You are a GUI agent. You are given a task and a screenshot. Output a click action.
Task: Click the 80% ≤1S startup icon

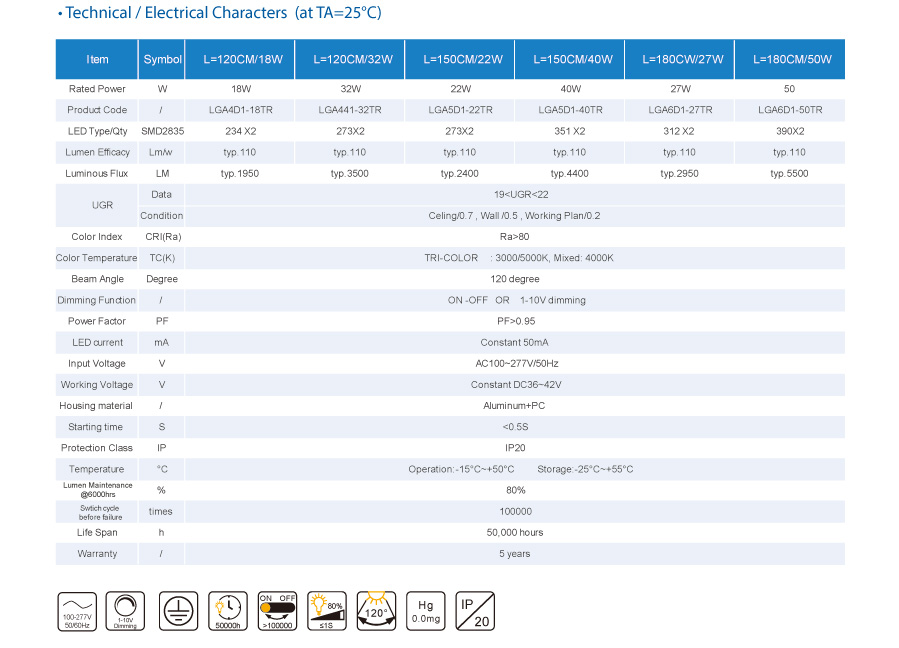pyautogui.click(x=327, y=610)
